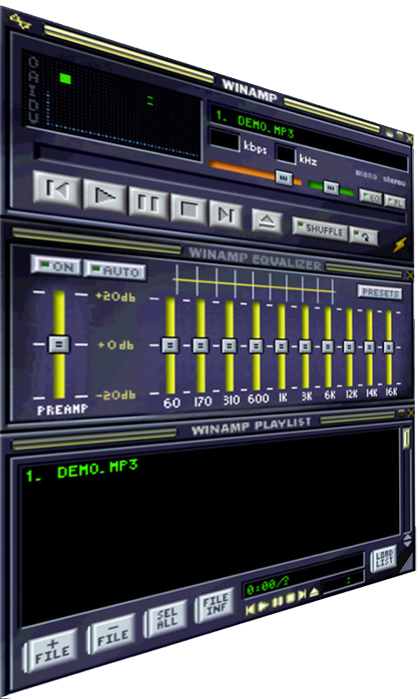Toggle equalizer AUTO mode
Viewport: 420px width, 699px height.
(115, 270)
